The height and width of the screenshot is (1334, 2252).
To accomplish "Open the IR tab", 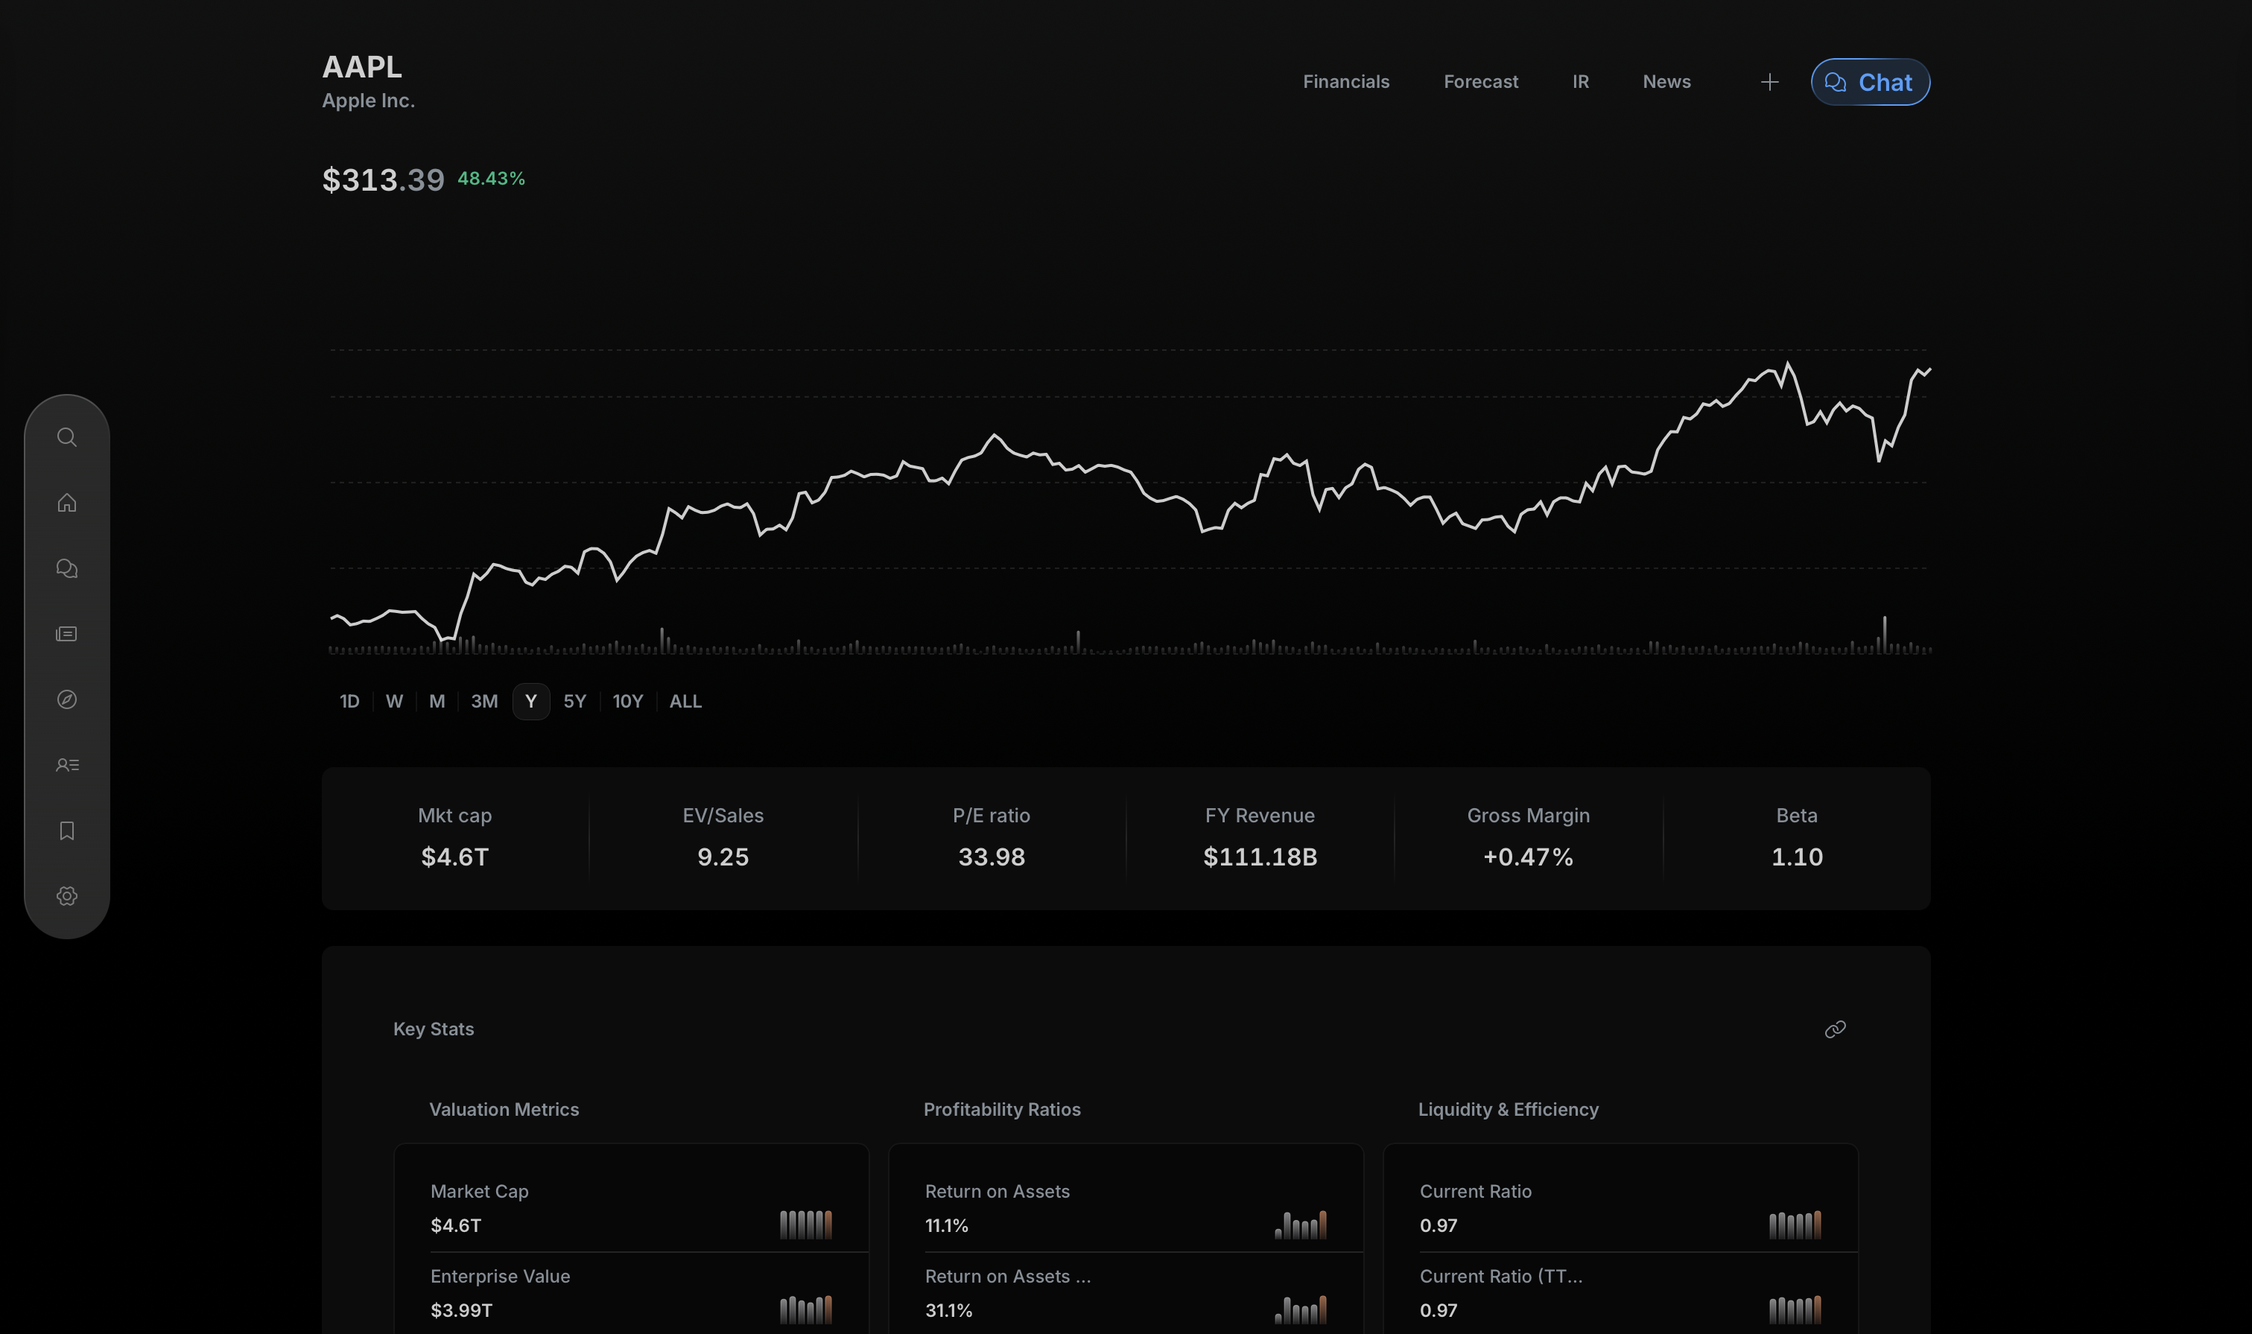I will click(x=1580, y=82).
